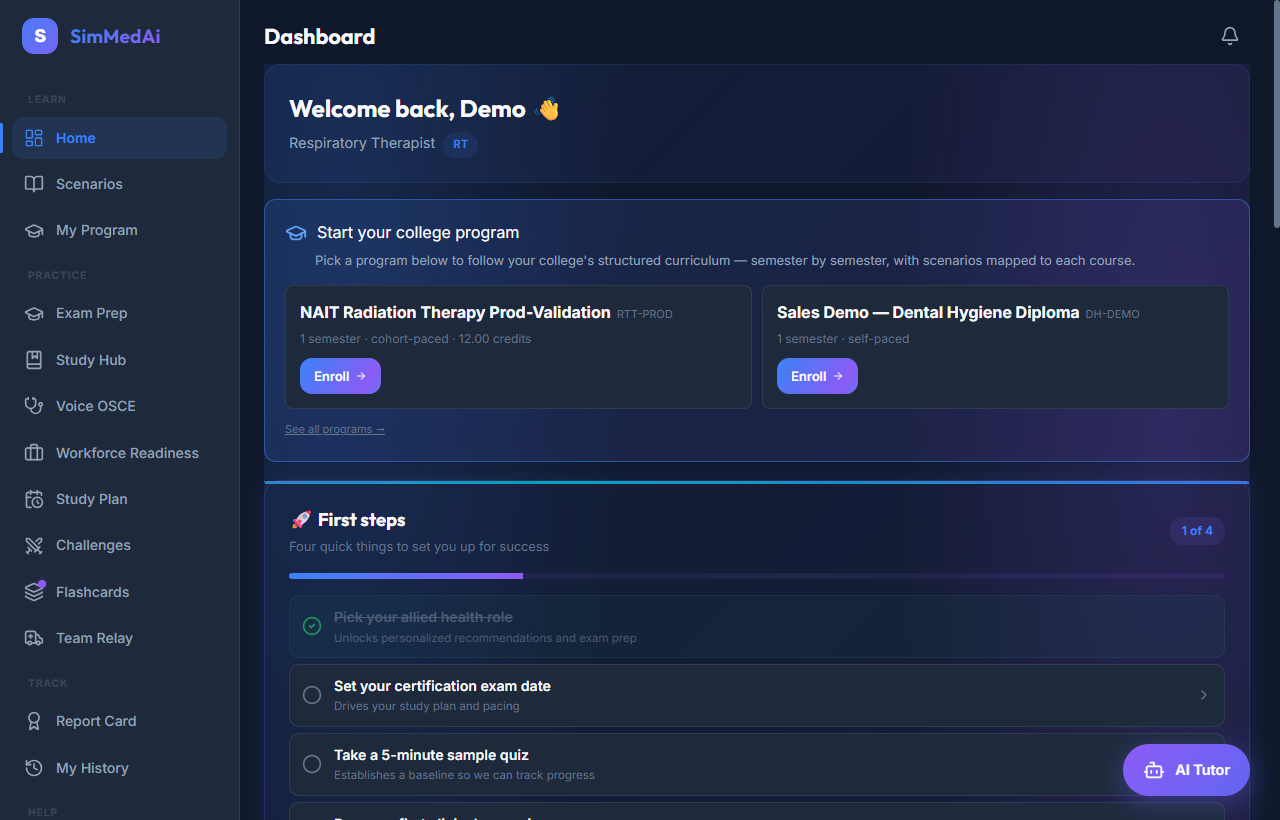The image size is (1280, 820).
Task: Open notifications bell
Action: coord(1230,36)
